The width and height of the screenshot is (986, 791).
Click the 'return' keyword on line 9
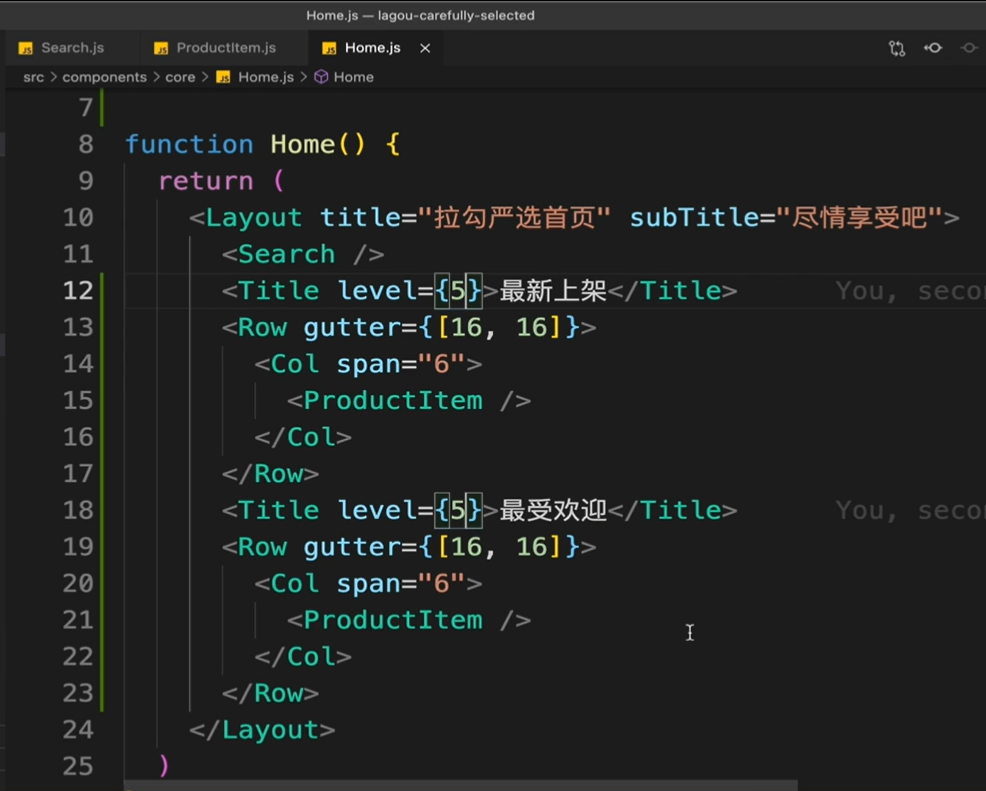click(x=206, y=181)
